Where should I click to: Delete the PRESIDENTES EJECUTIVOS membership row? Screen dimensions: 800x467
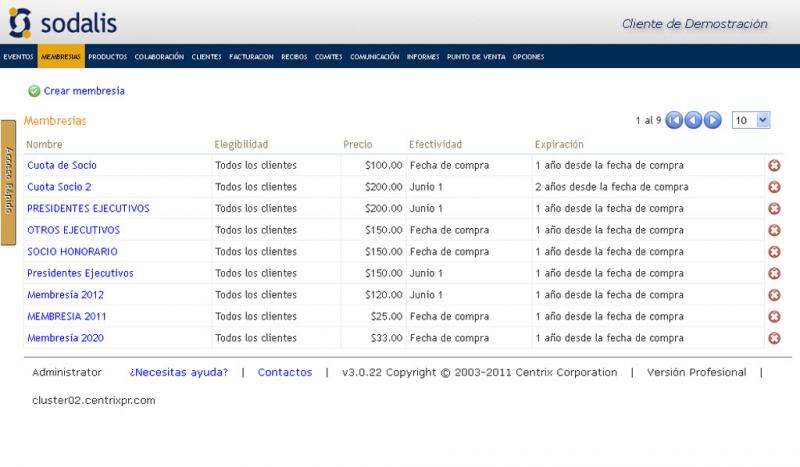(774, 209)
